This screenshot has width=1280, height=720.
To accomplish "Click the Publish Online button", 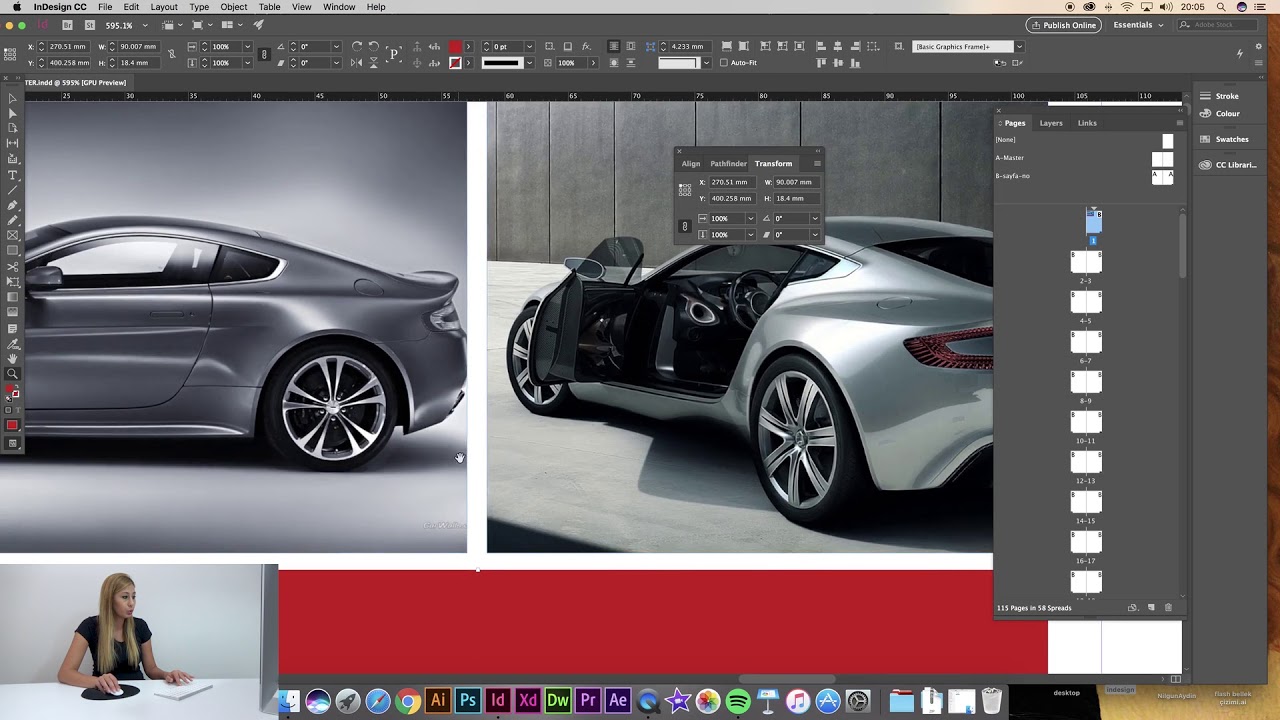I will [x=1063, y=25].
